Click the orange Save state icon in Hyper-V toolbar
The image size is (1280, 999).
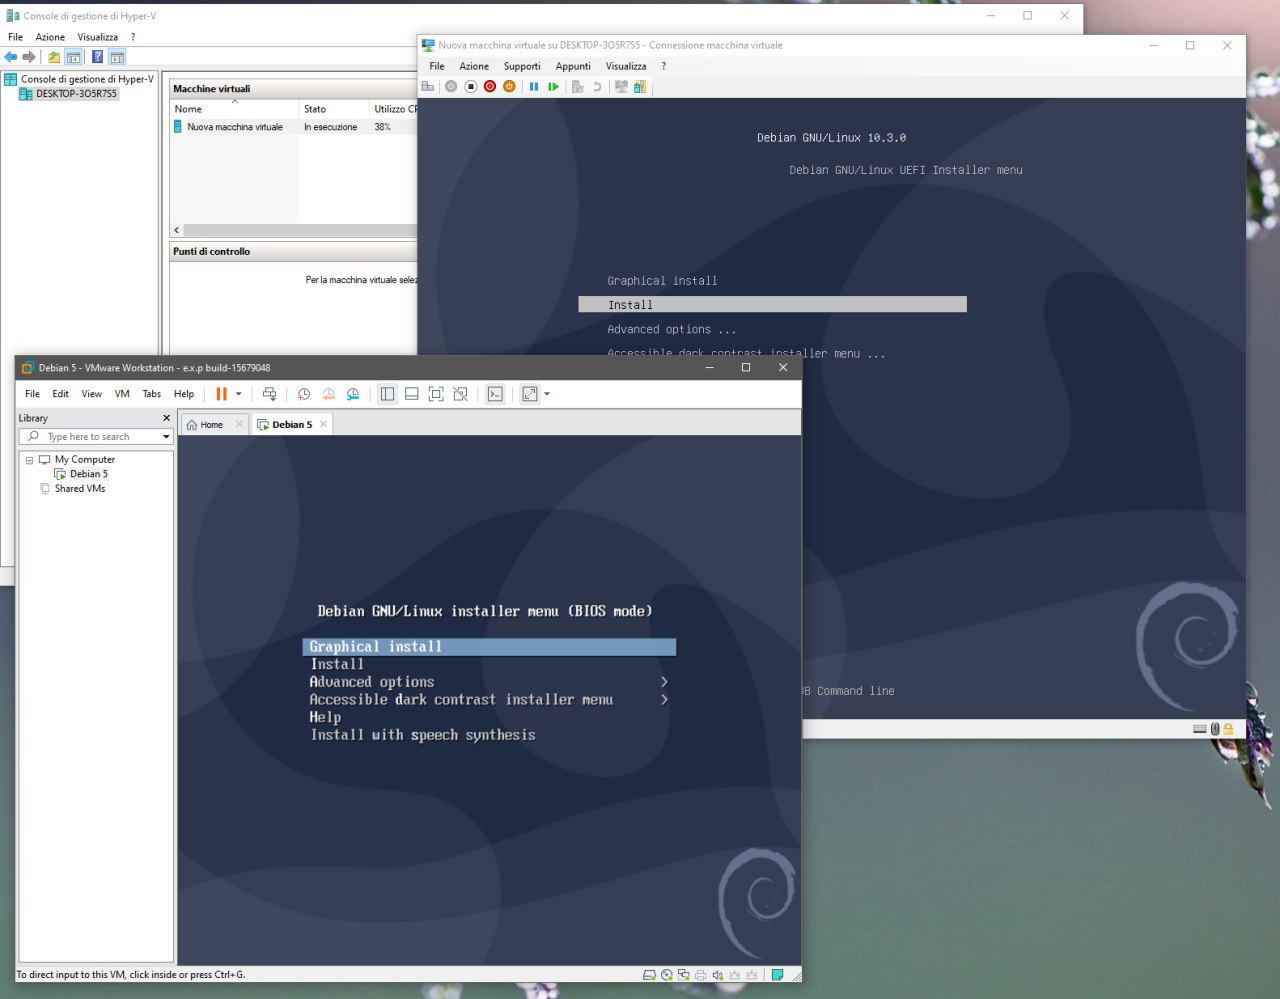point(509,87)
